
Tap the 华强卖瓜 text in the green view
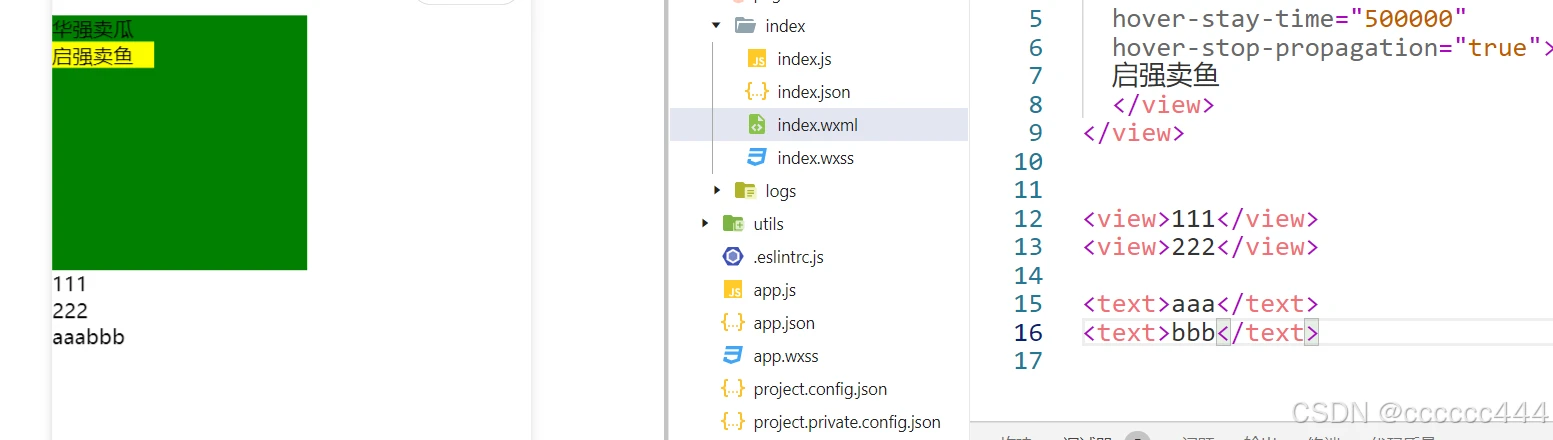[x=92, y=29]
